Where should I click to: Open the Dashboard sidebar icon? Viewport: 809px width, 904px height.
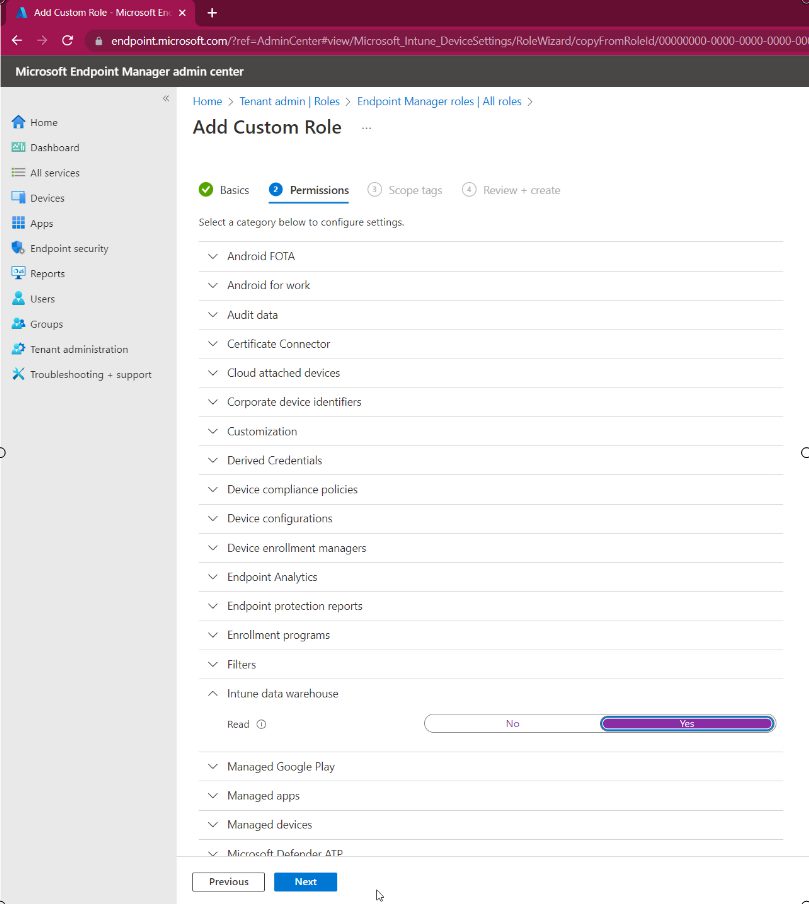click(18, 147)
